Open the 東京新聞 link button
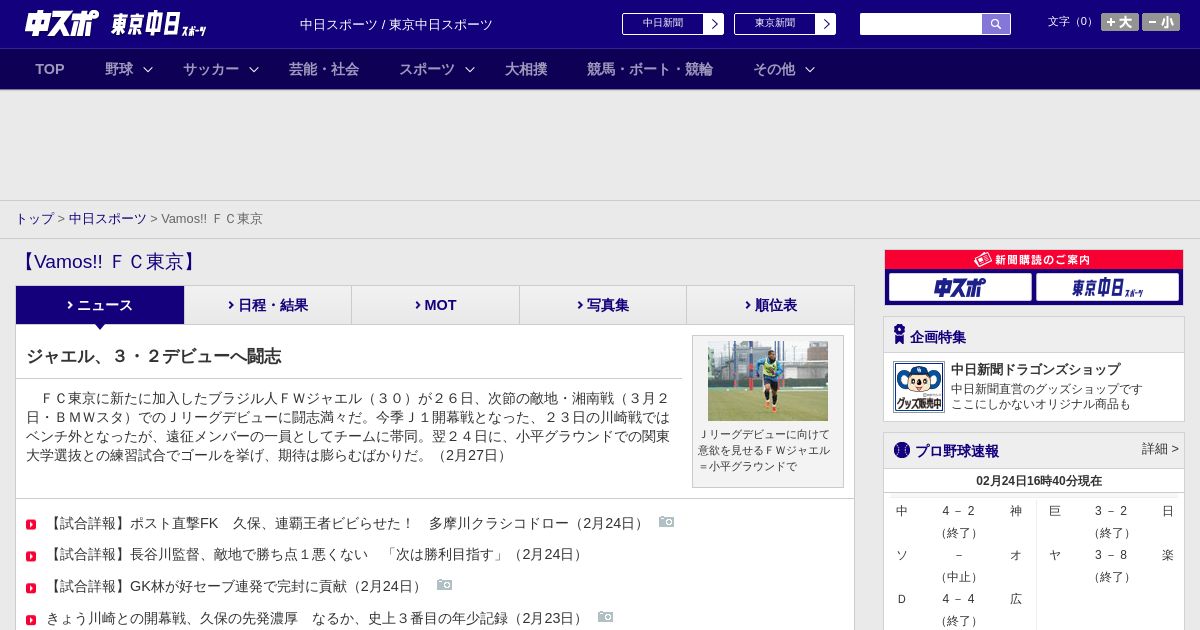The height and width of the screenshot is (630, 1200). (775, 24)
